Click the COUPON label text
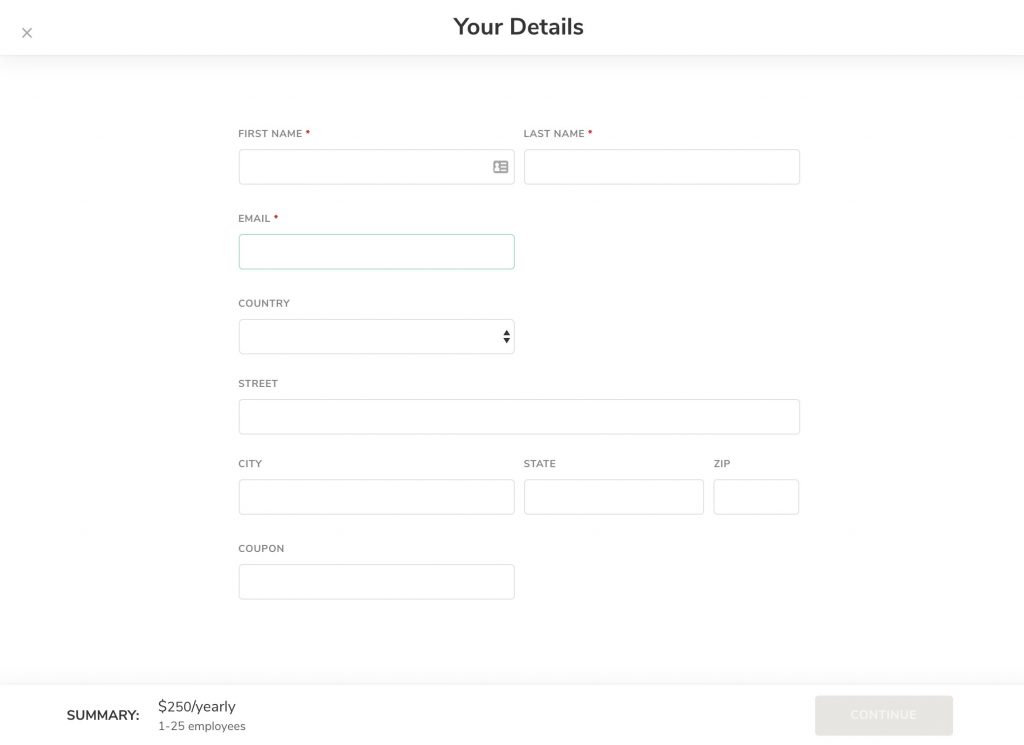 click(261, 549)
